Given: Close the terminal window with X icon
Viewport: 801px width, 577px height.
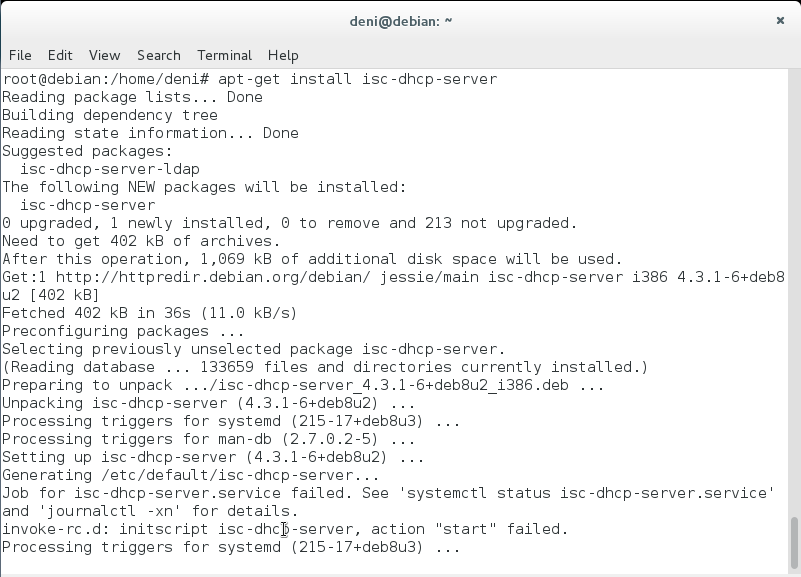Looking at the screenshot, I should click(x=780, y=20).
